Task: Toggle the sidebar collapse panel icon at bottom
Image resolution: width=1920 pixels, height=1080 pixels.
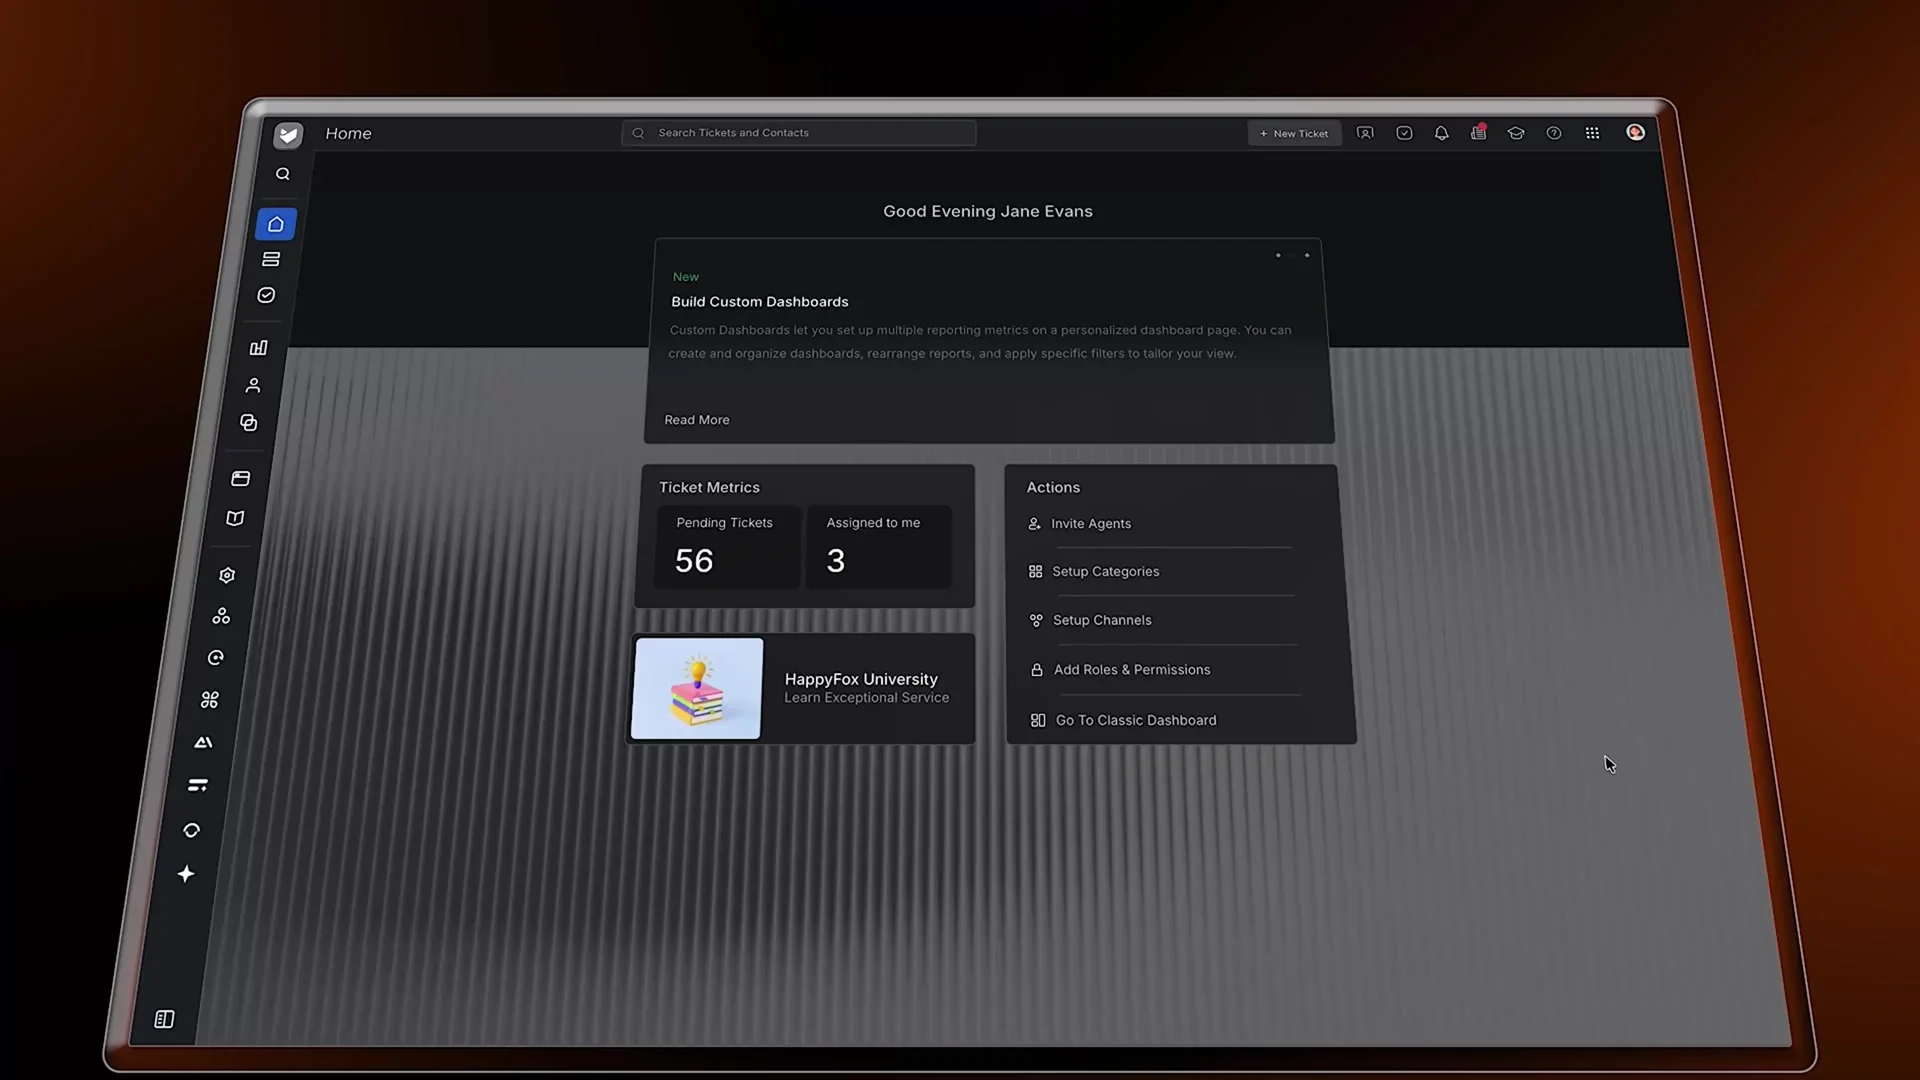Action: click(x=165, y=1019)
